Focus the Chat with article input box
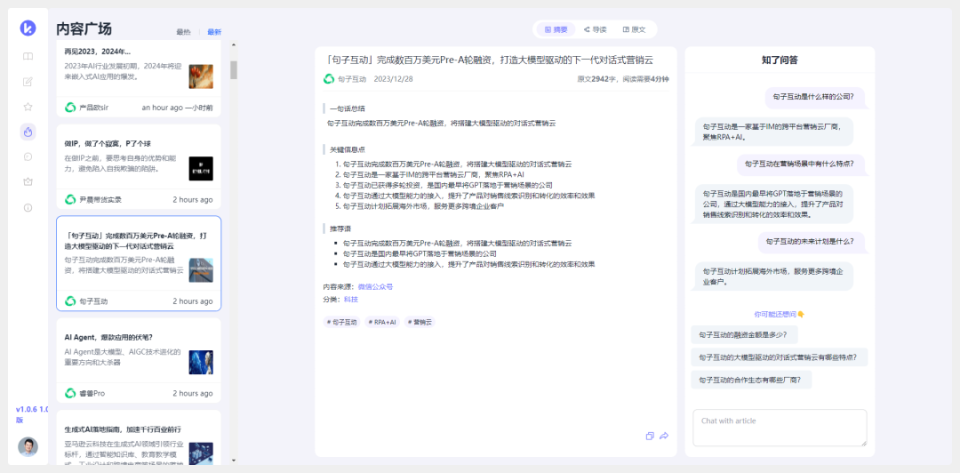This screenshot has height=473, width=960. pyautogui.click(x=779, y=428)
